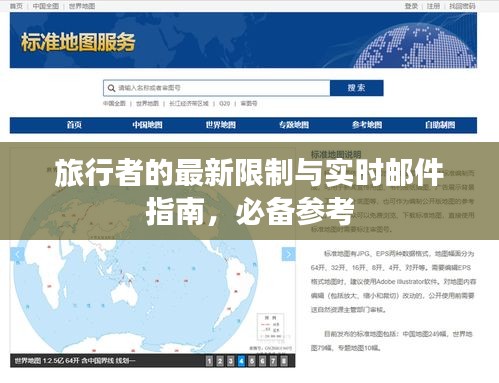The image size is (499, 383).
Task: Jump to carousel slide 8
Action: pyautogui.click(x=284, y=361)
